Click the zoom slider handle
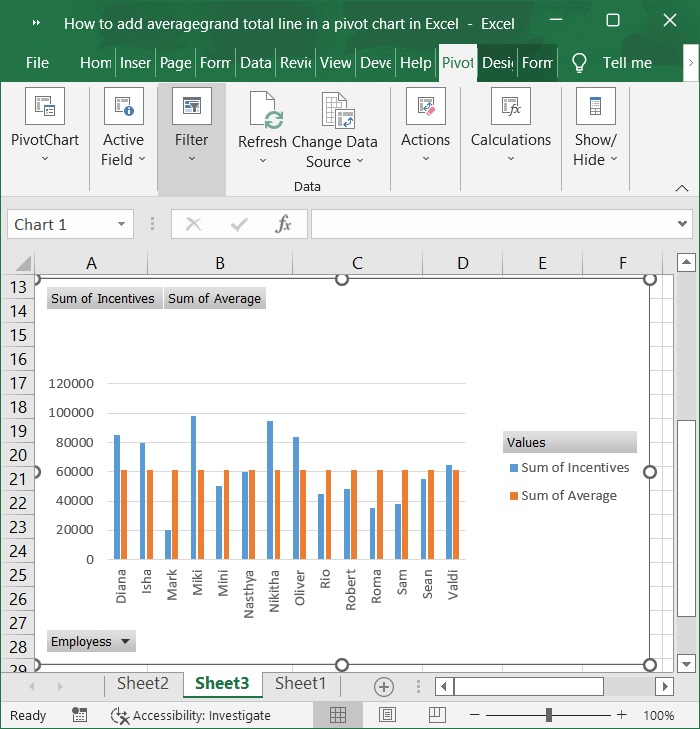Image resolution: width=700 pixels, height=729 pixels. [549, 715]
